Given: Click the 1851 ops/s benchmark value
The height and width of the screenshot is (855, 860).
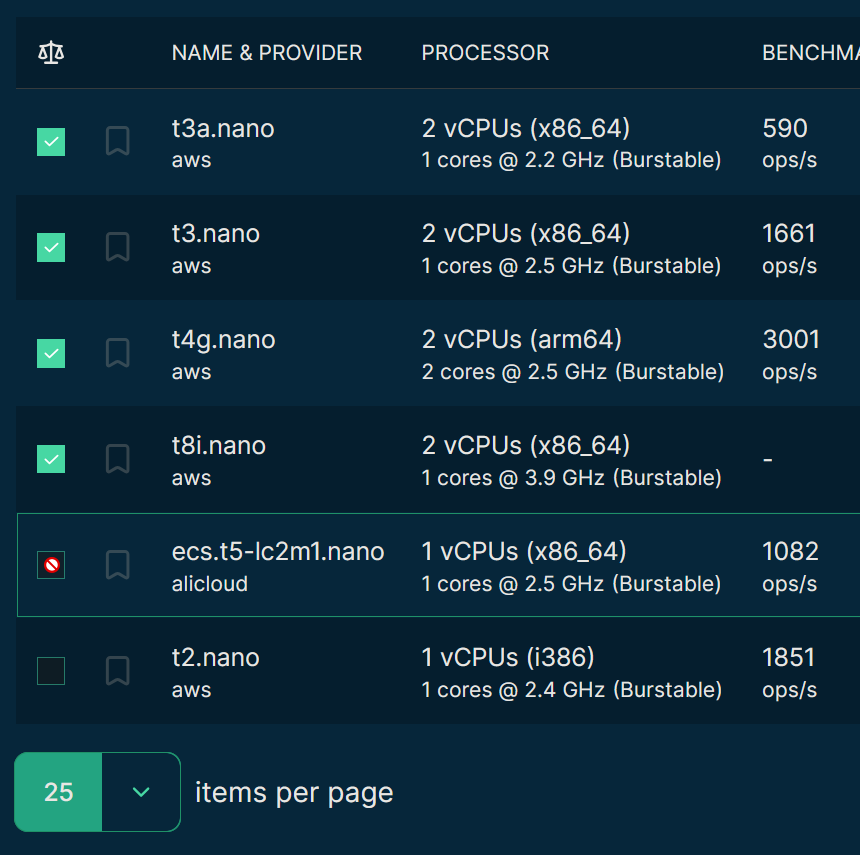Looking at the screenshot, I should [789, 673].
